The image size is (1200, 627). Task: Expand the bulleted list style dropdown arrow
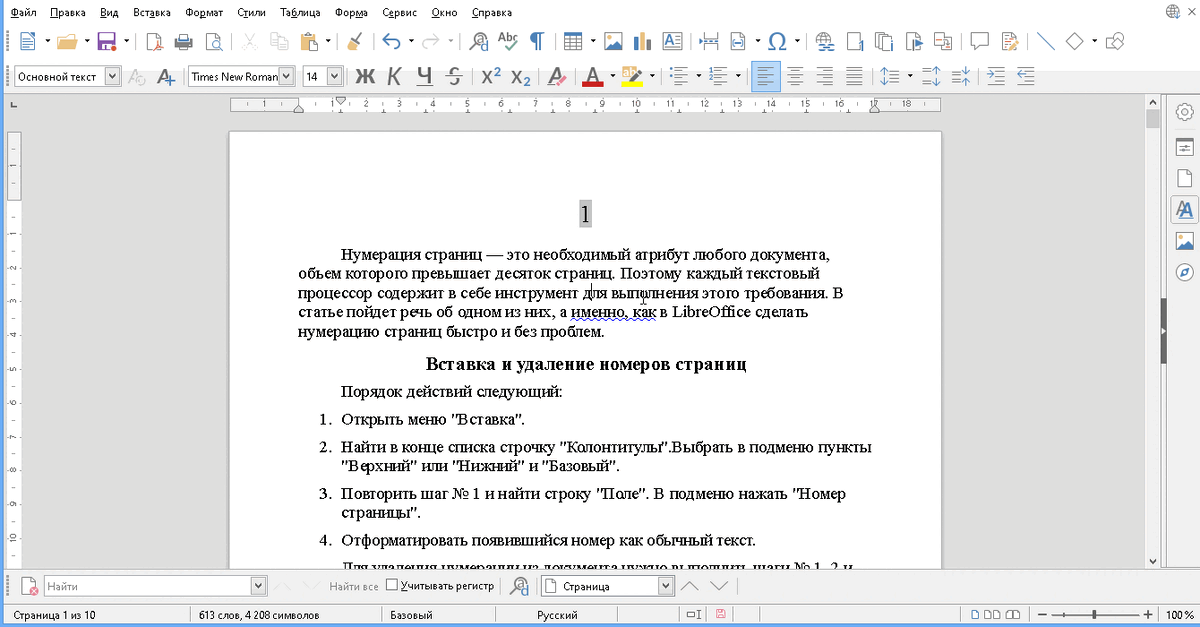coord(697,76)
